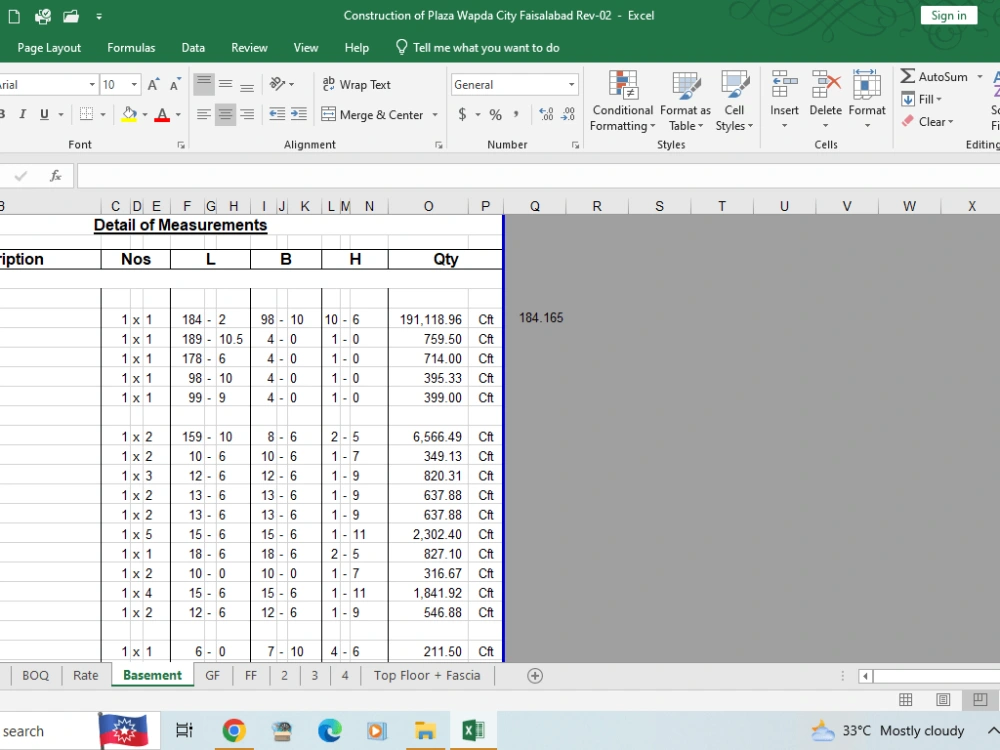The width and height of the screenshot is (1000, 750).
Task: Click Increase Indent icon
Action: coord(298,114)
